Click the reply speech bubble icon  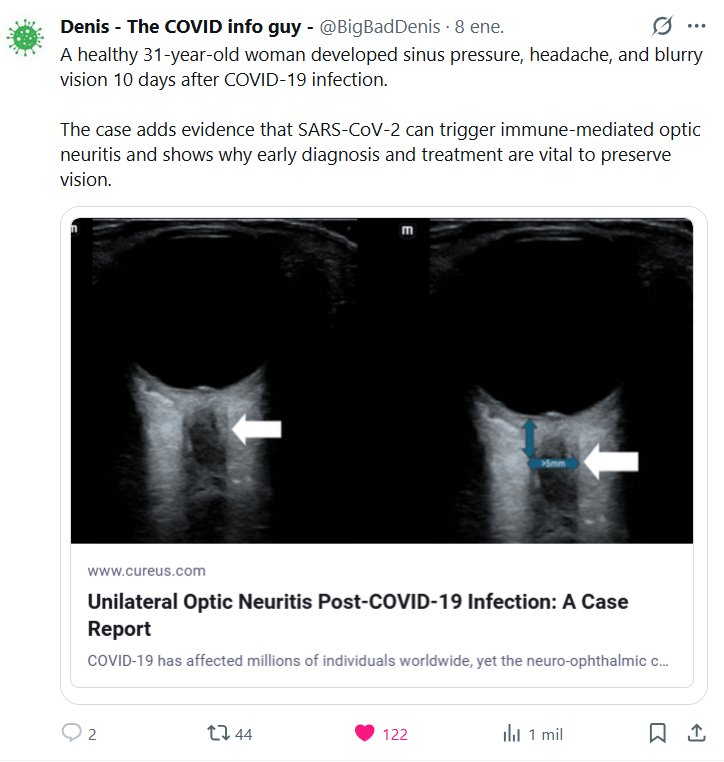pyautogui.click(x=71, y=733)
